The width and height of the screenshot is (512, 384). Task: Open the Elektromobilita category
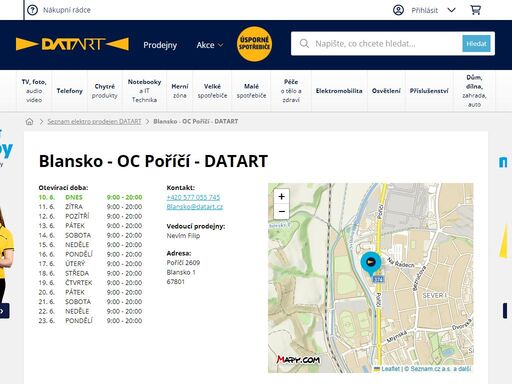pyautogui.click(x=339, y=91)
